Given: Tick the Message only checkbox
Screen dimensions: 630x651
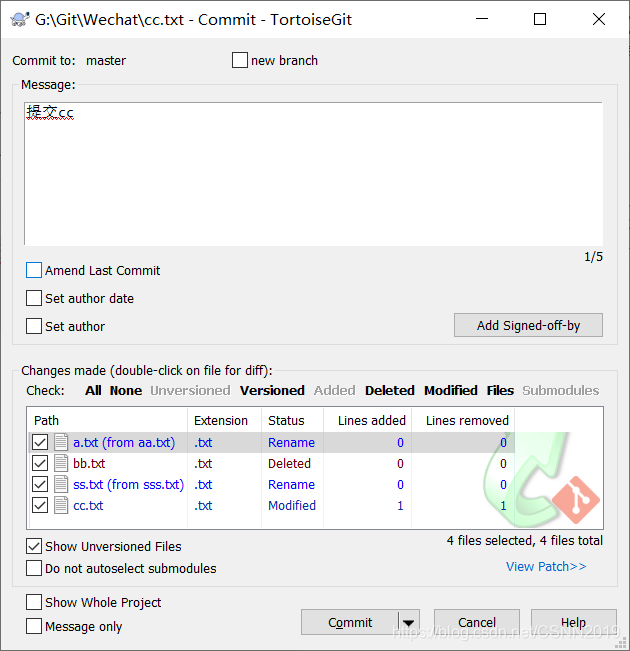Looking at the screenshot, I should 34,626.
